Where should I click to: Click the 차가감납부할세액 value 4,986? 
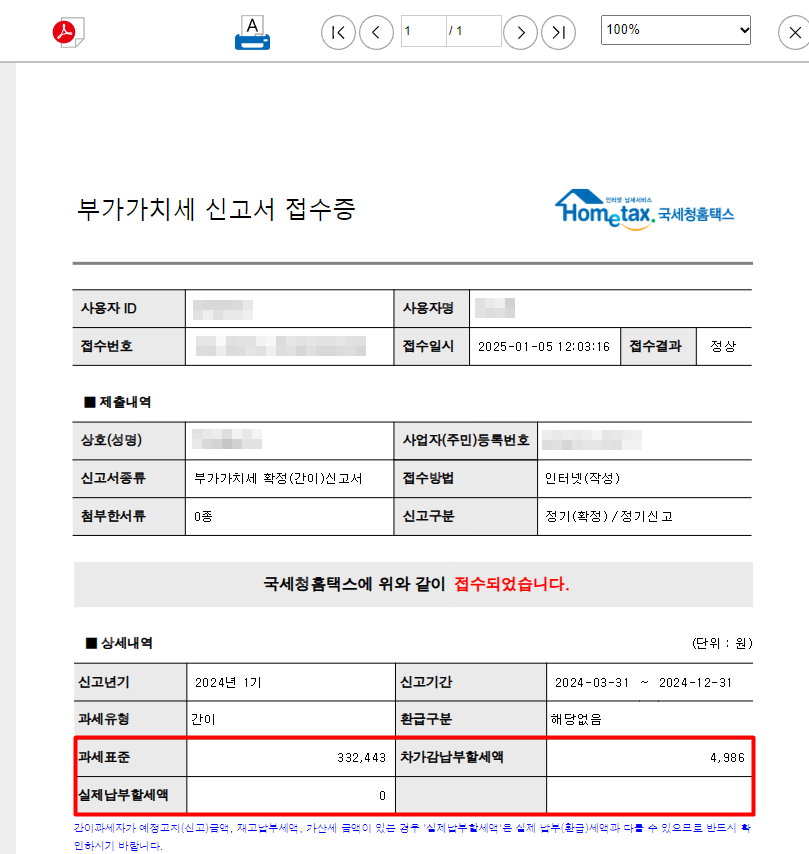(728, 759)
